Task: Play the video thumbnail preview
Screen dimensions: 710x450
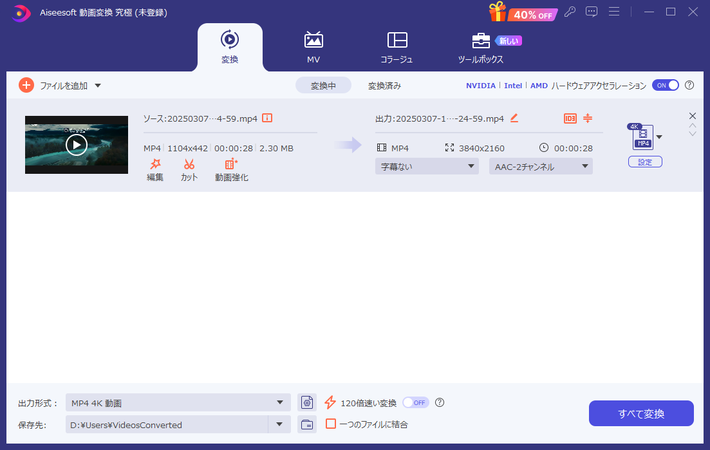Action: 76,145
